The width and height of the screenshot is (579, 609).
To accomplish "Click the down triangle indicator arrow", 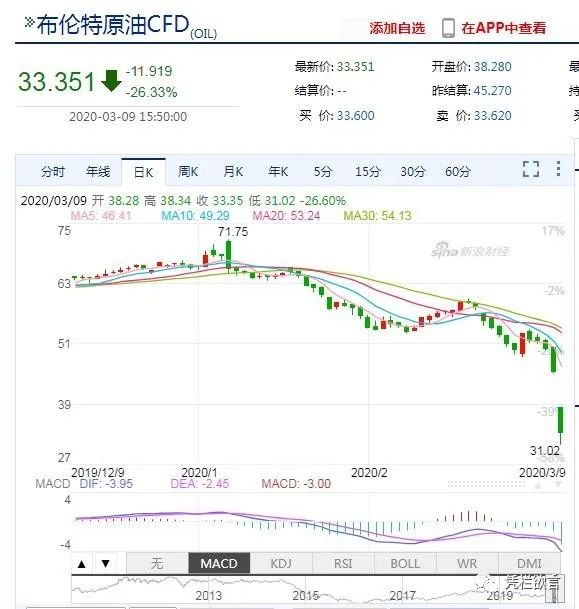I will [106, 564].
